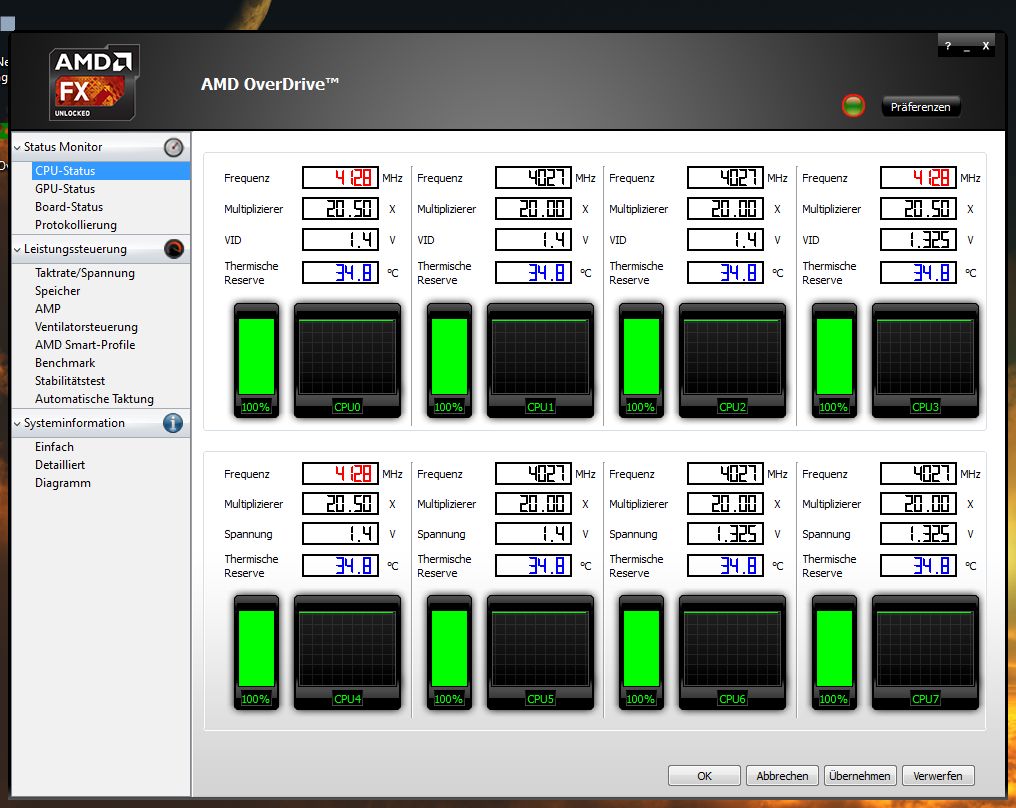Viewport: 1016px width, 808px height.
Task: Open GPU-Status page
Action: click(65, 189)
